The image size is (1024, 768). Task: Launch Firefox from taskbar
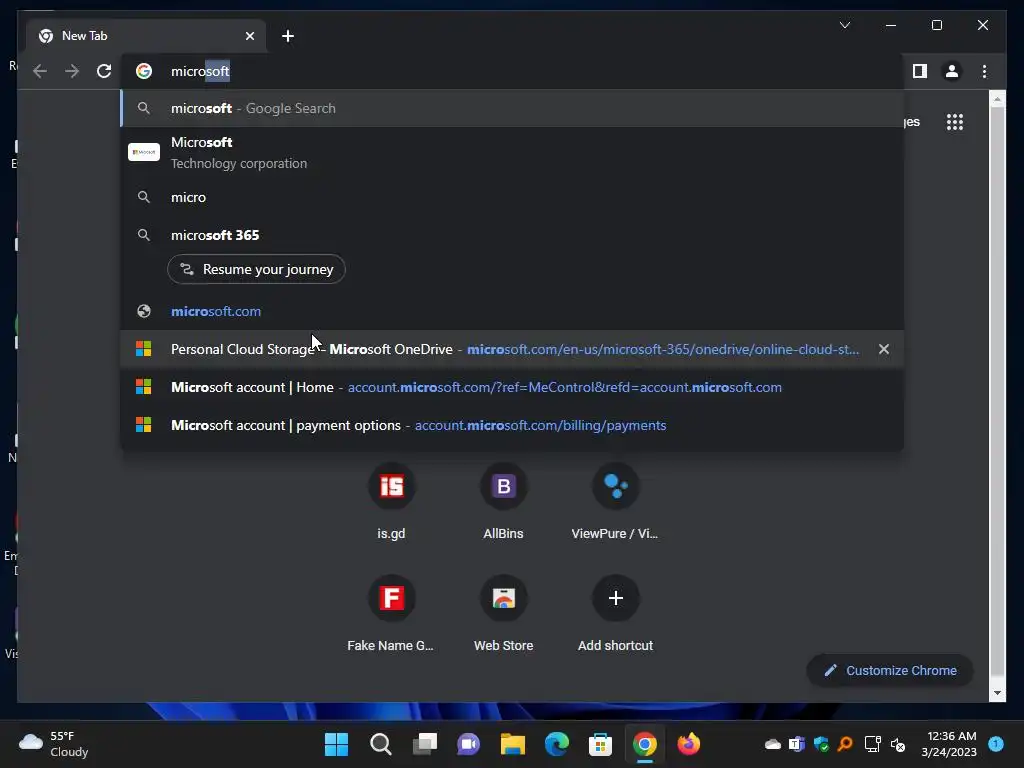coord(688,744)
